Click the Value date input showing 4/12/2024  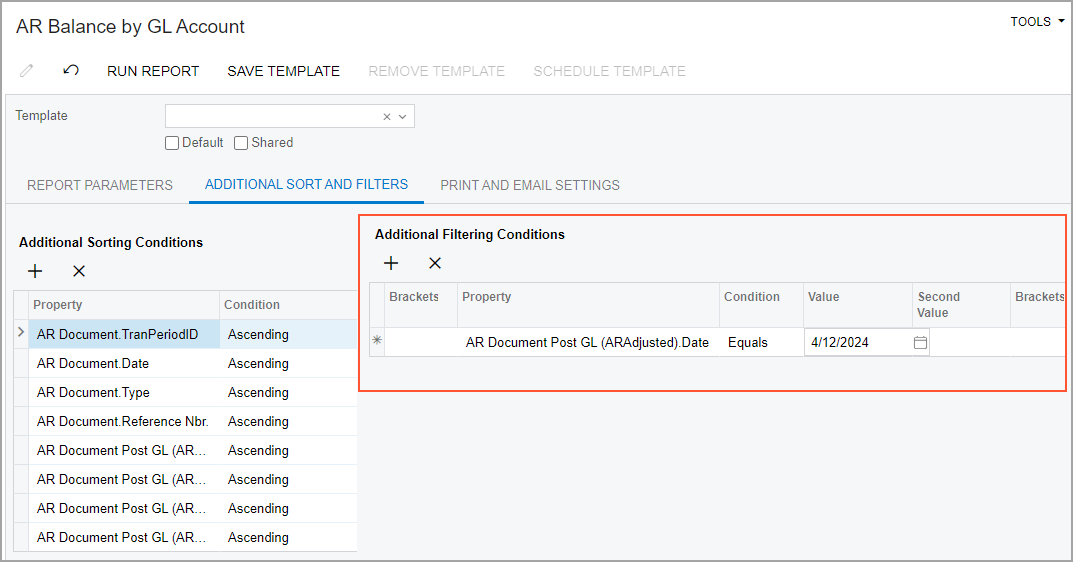(856, 342)
